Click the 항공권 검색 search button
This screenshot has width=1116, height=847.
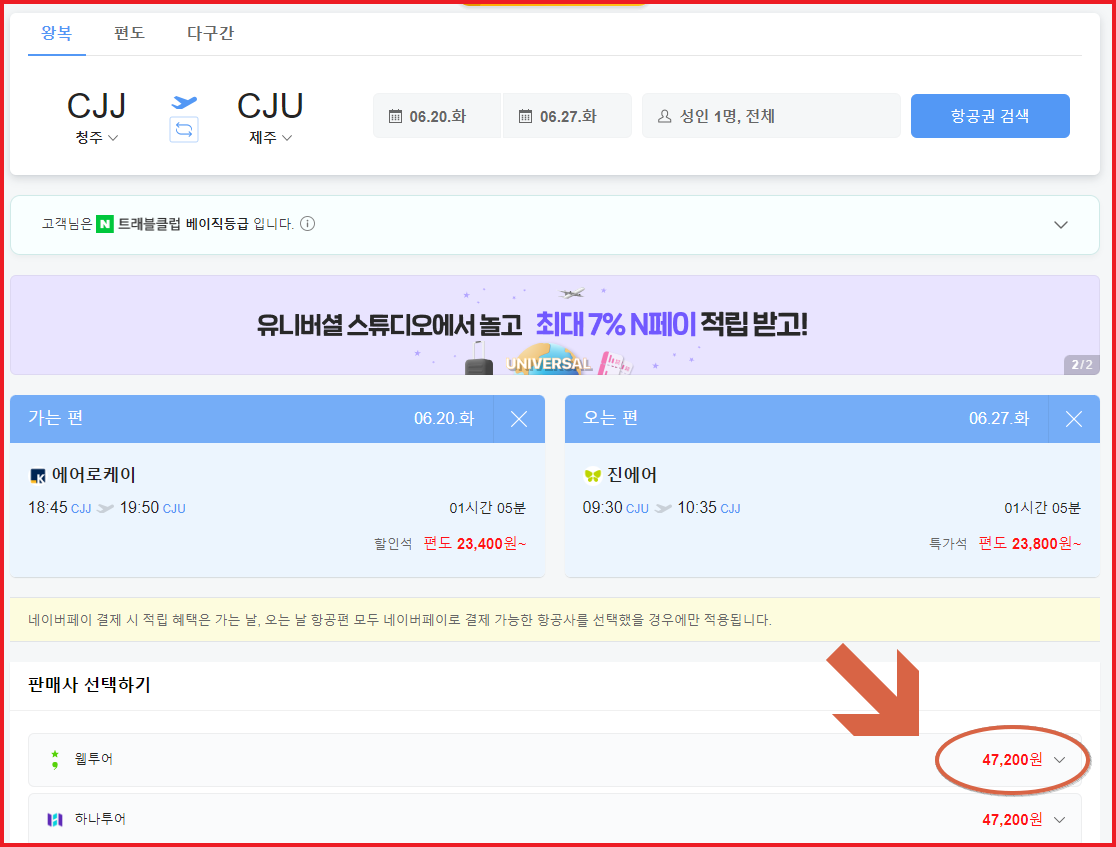click(x=990, y=116)
